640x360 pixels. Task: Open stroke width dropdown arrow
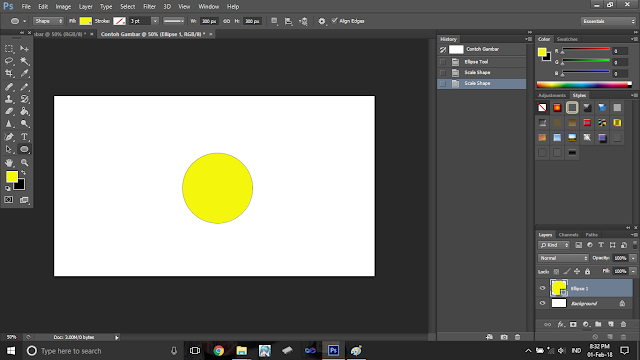(x=155, y=21)
